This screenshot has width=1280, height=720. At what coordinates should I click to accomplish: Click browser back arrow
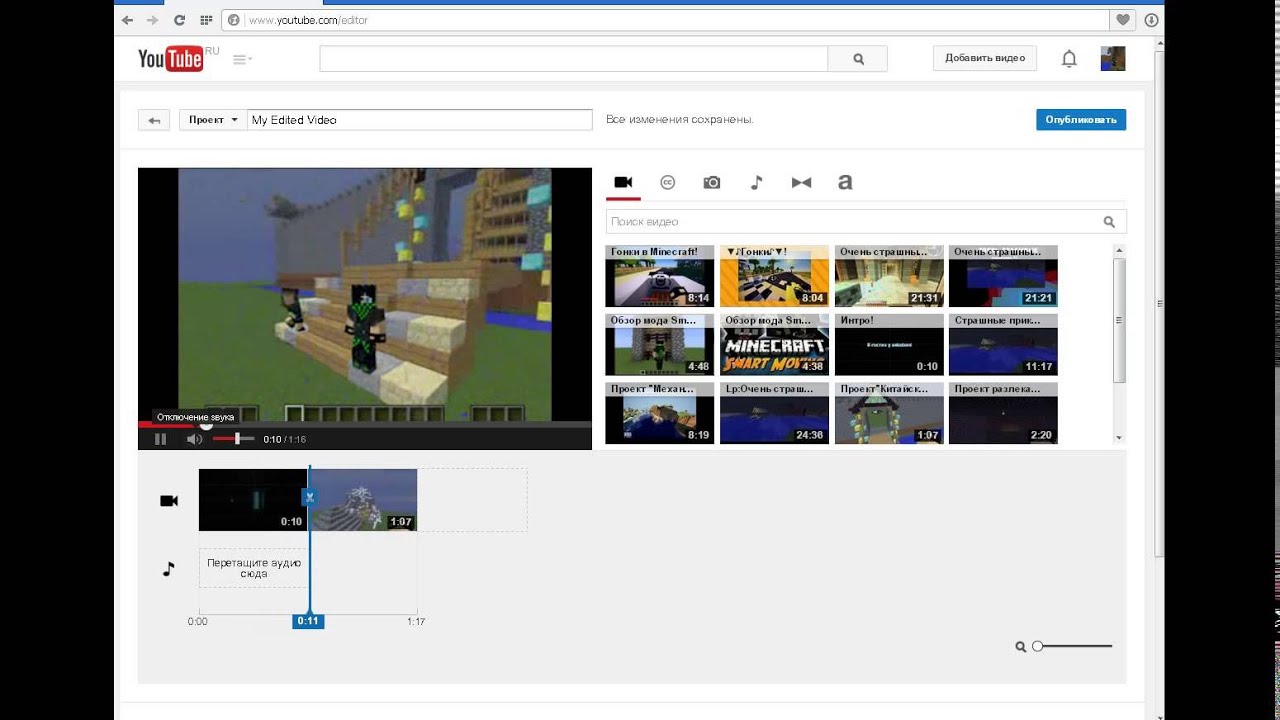point(127,20)
